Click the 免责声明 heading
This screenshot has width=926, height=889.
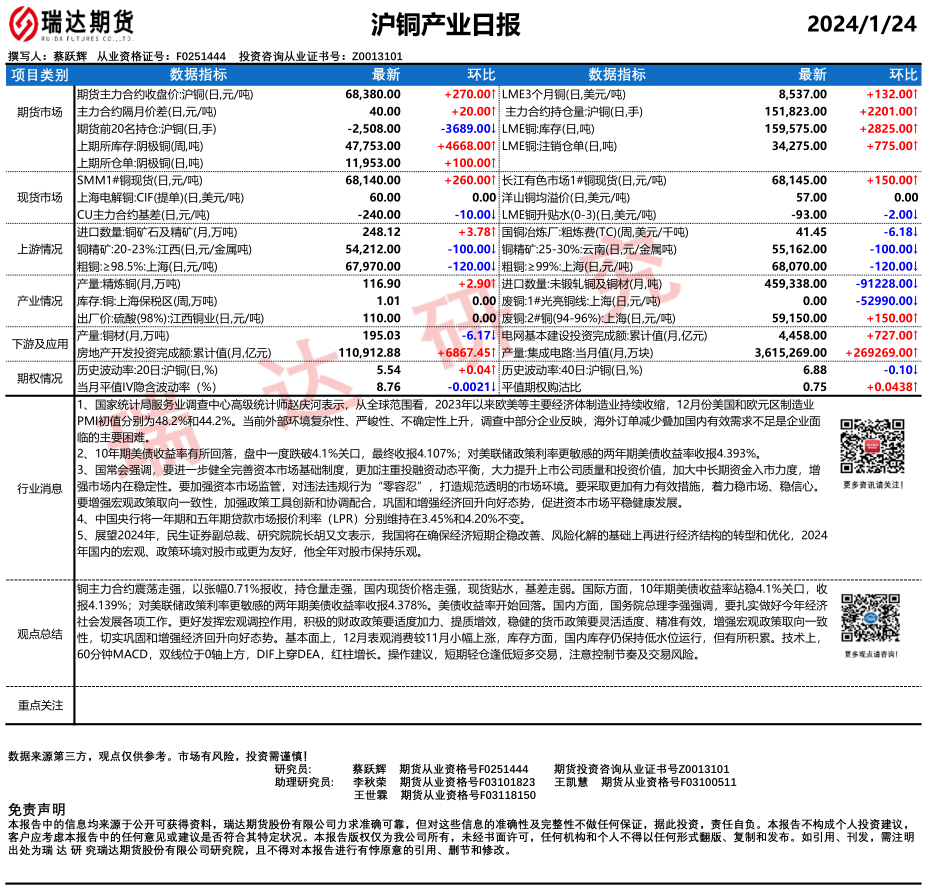click(37, 809)
